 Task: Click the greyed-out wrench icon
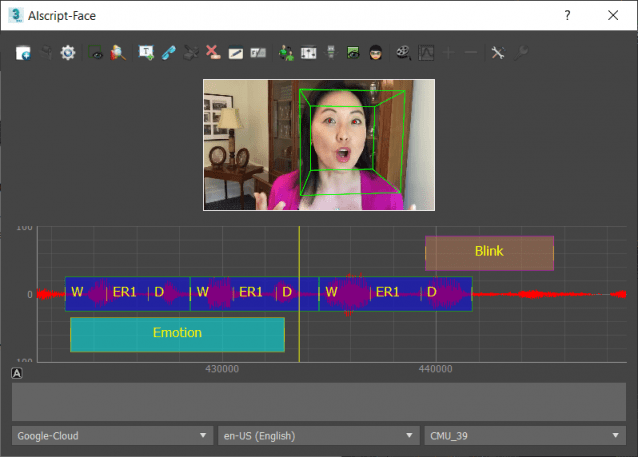point(520,53)
